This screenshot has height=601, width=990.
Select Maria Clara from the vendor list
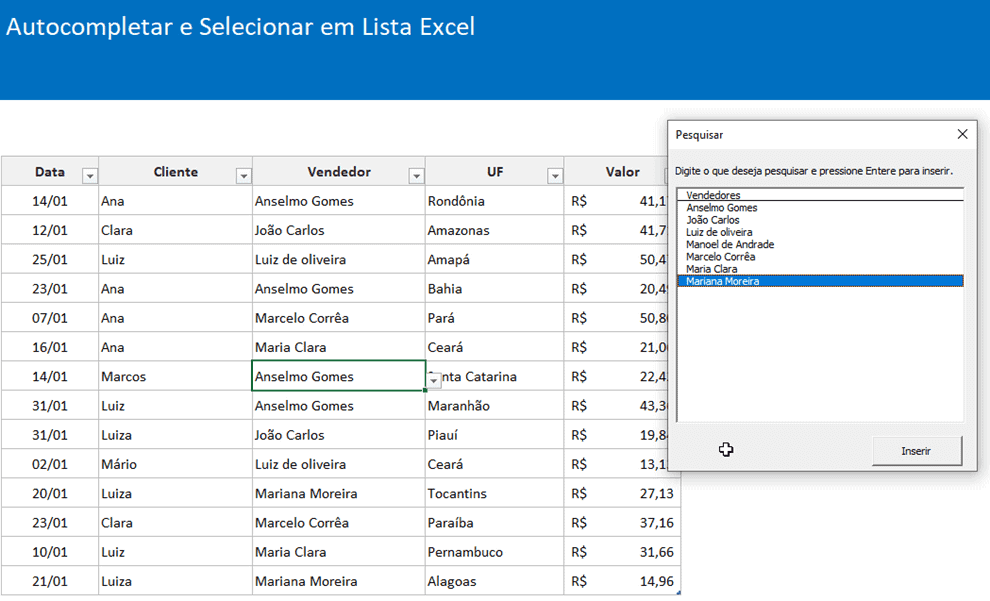point(713,268)
